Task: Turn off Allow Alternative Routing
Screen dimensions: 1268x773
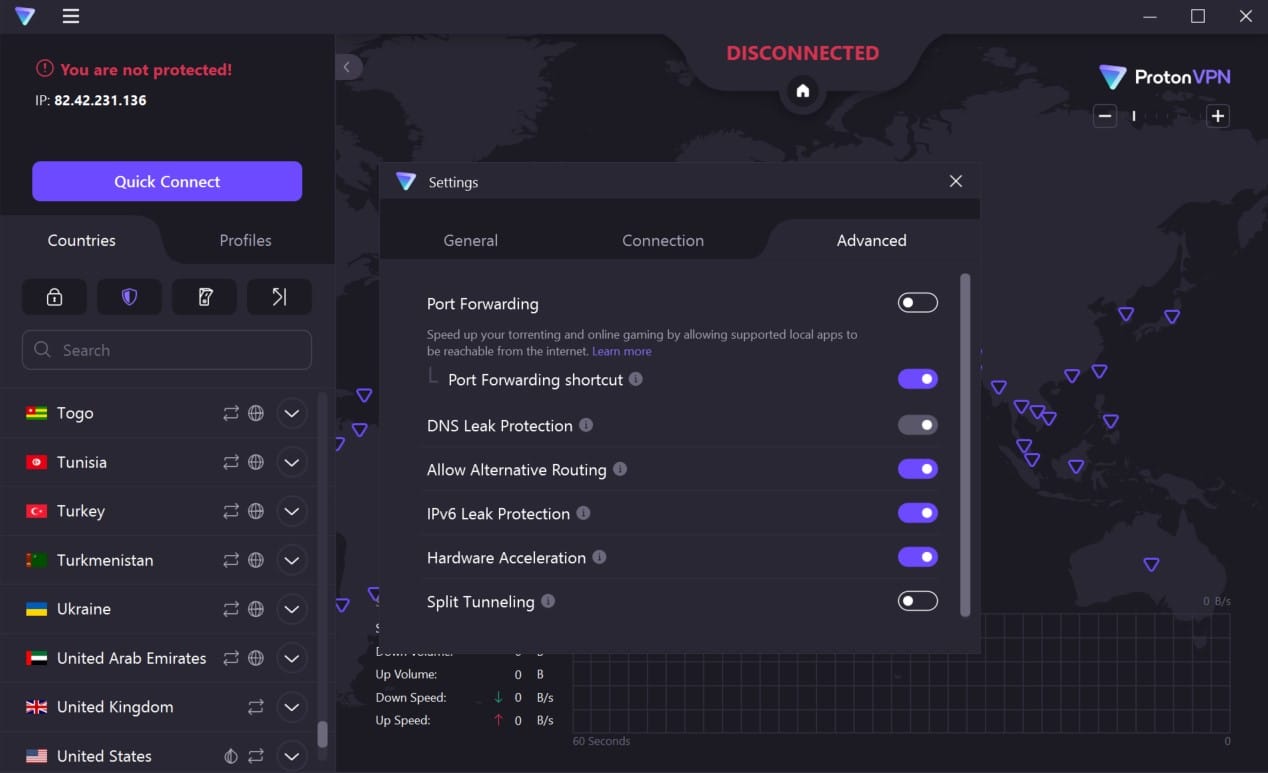Action: point(917,469)
